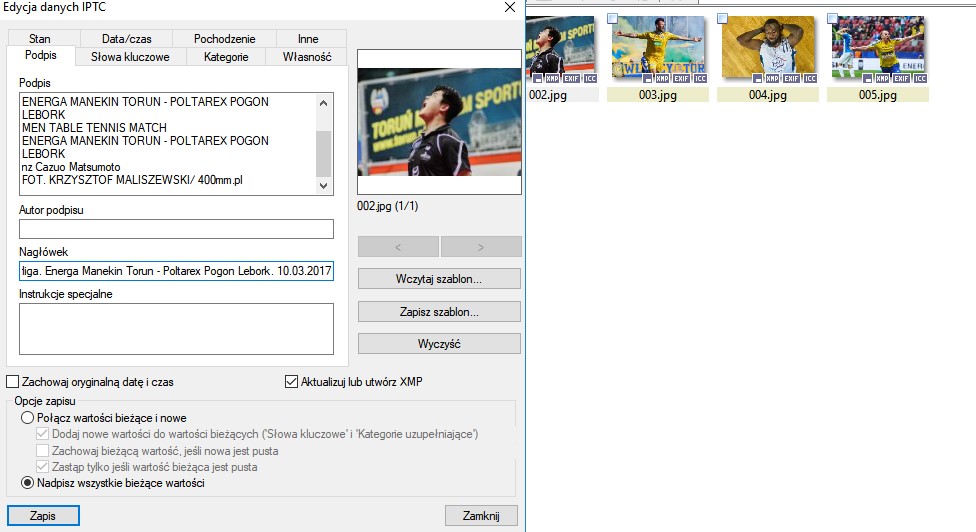The image size is (976, 532).
Task: Click the ICC badge under thumbnail 004.jpg
Action: [810, 78]
